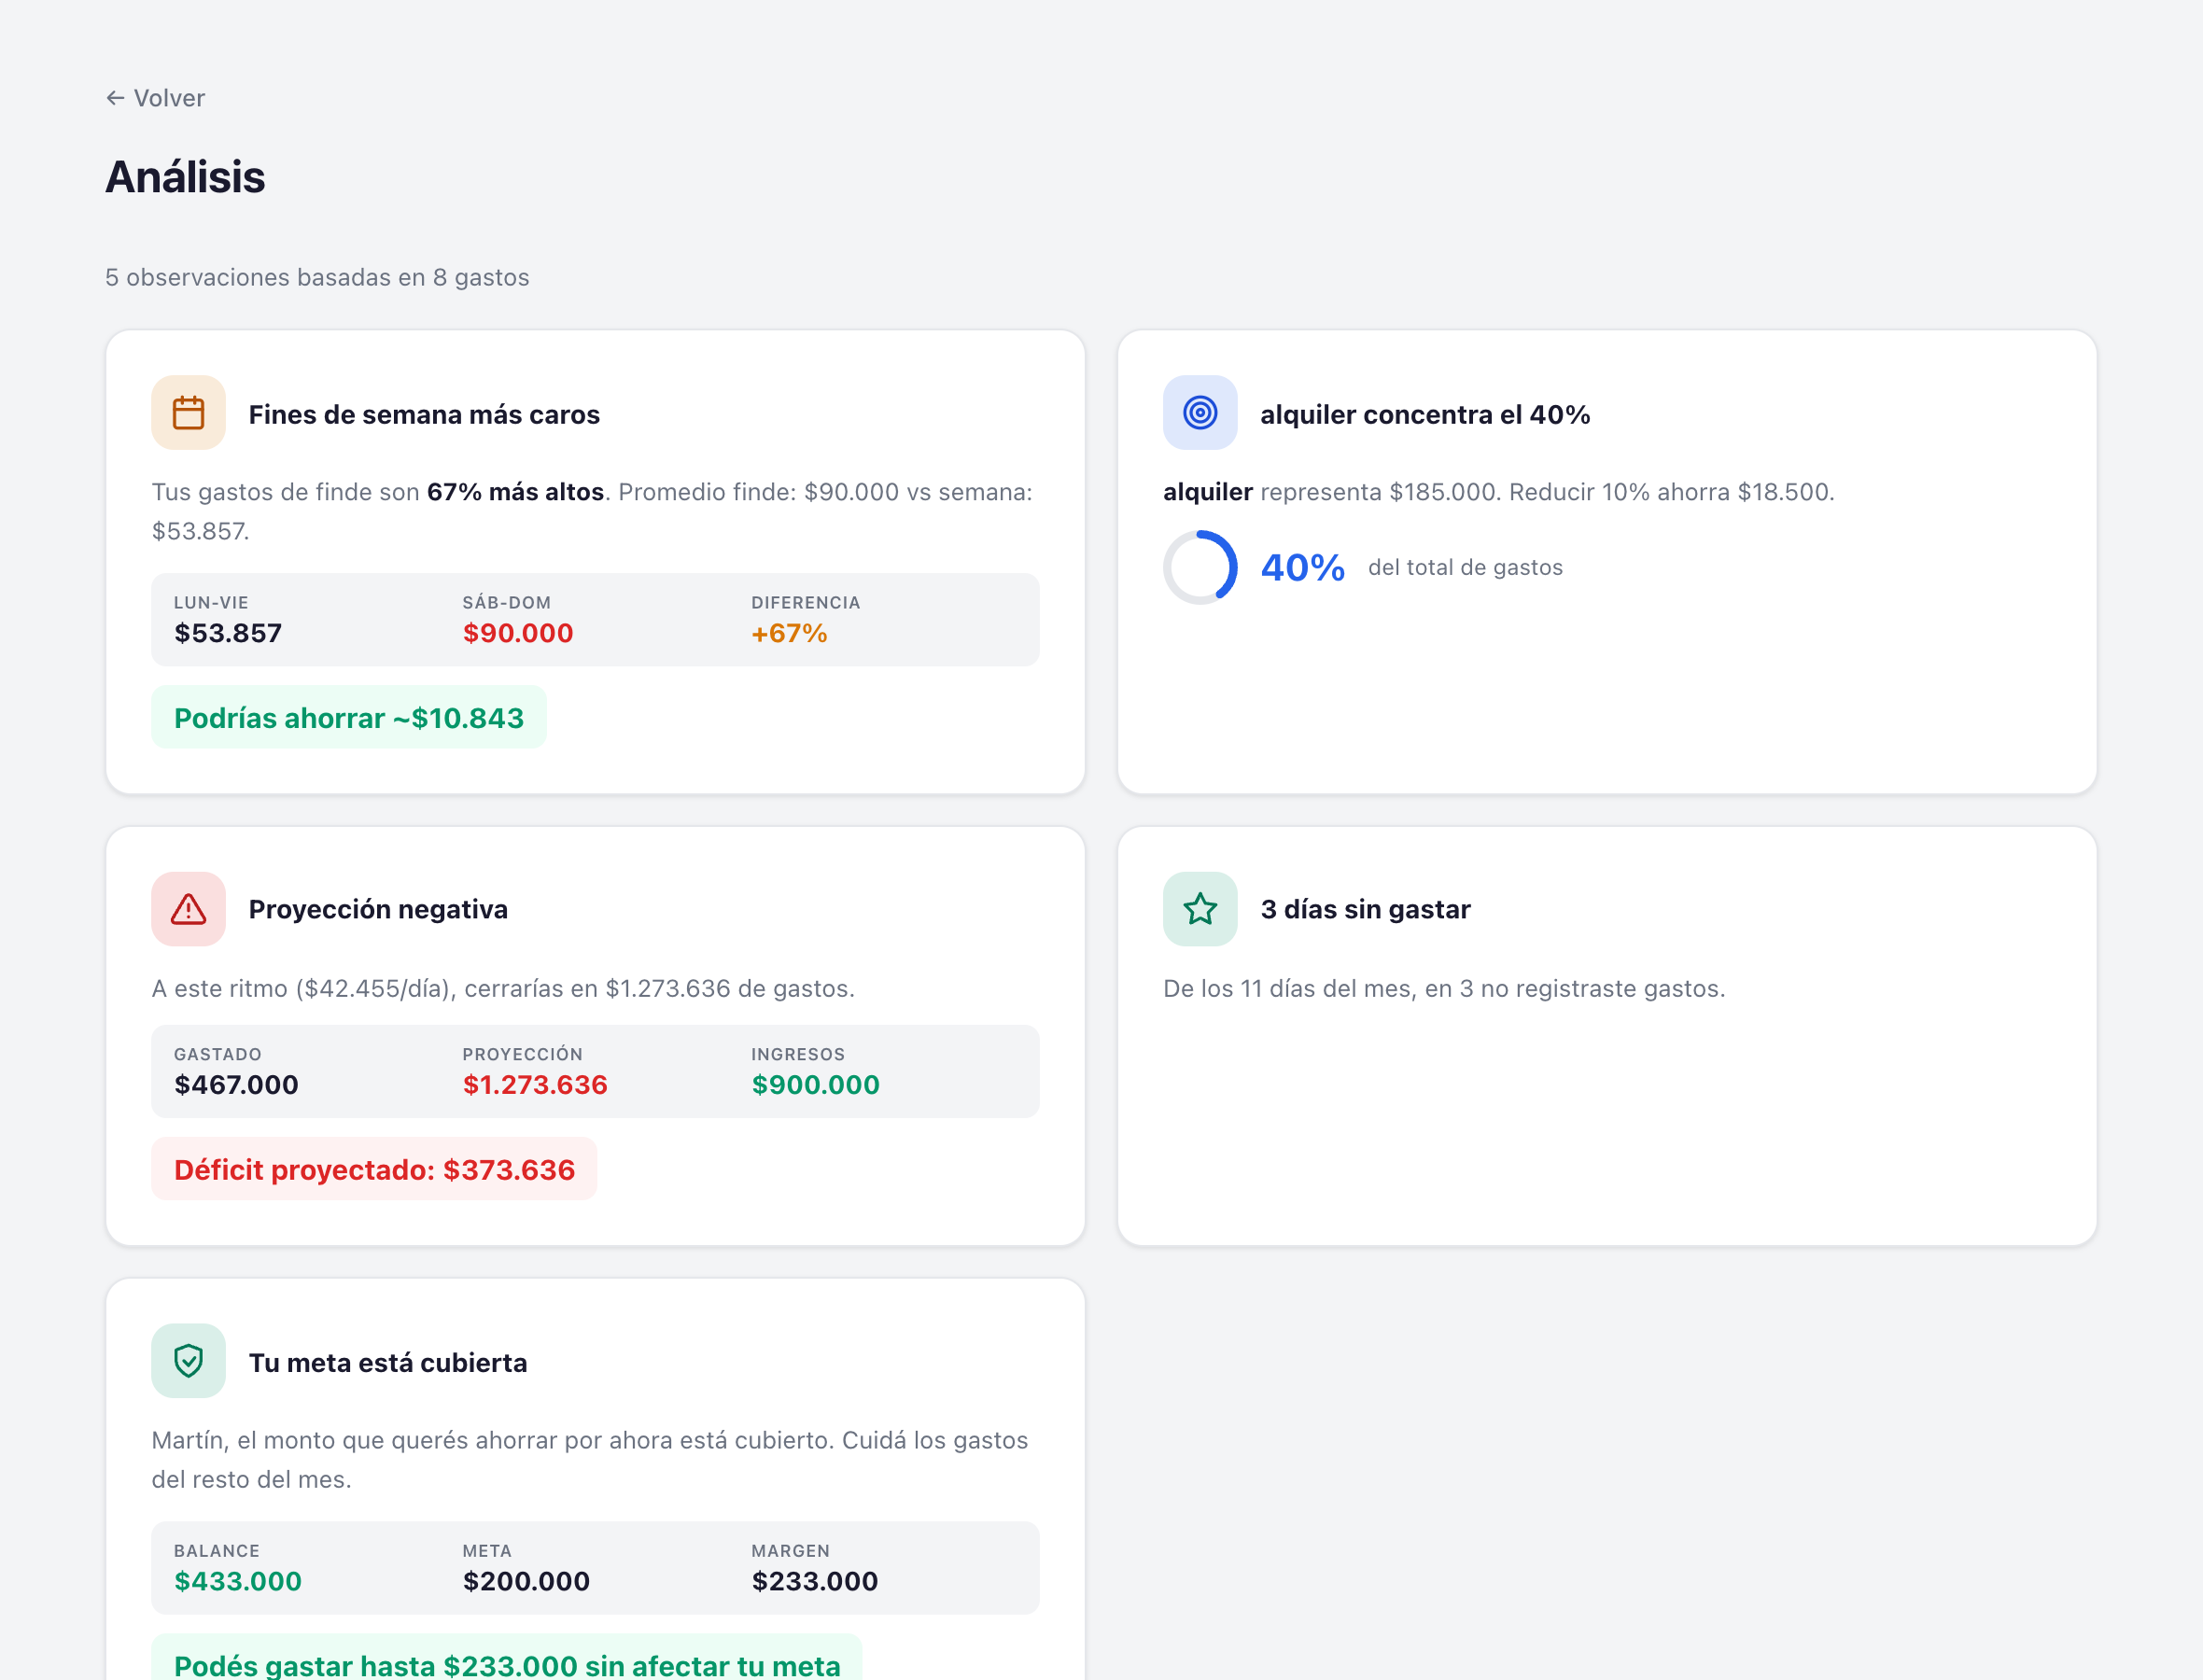
Task: Click the PROYECCIÓN $1.273.636 amount
Action: [x=534, y=1085]
